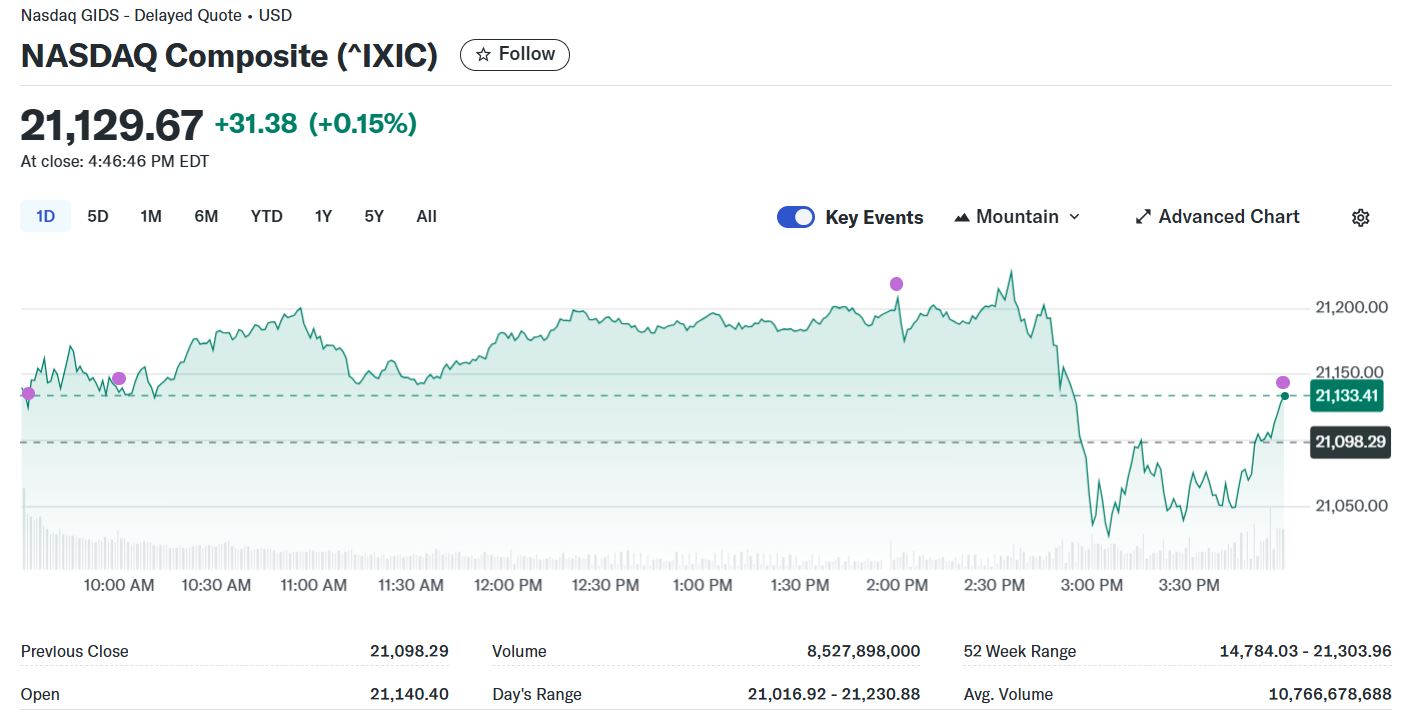Click key event marker at chart end
The width and height of the screenshot is (1407, 715).
[1283, 382]
